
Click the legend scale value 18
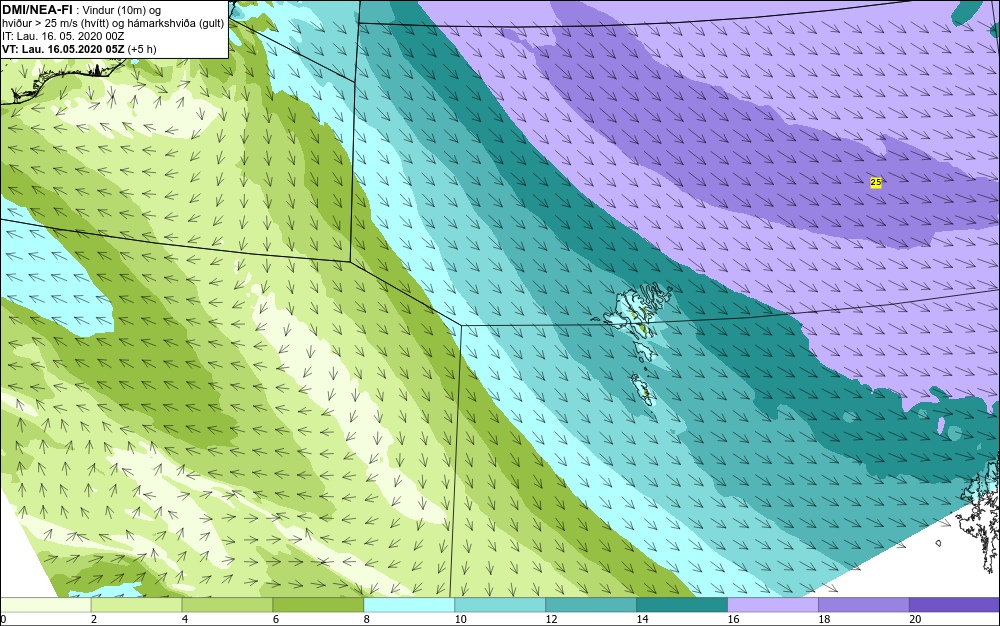[x=824, y=619]
